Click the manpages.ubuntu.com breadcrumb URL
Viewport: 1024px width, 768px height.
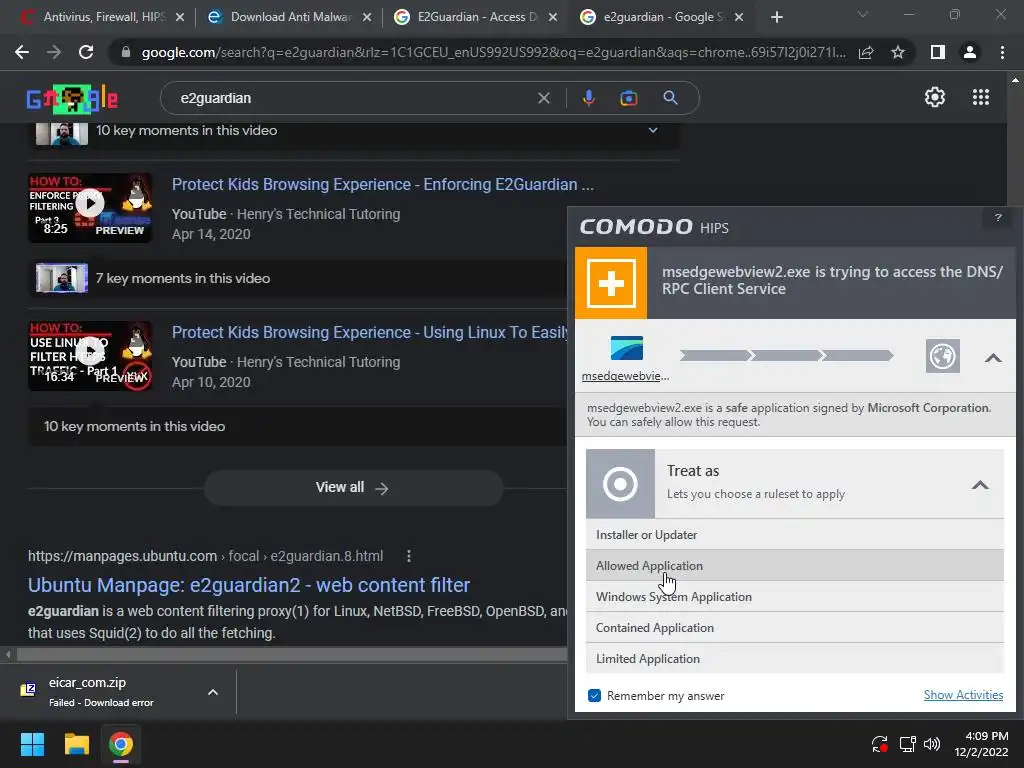(x=205, y=556)
